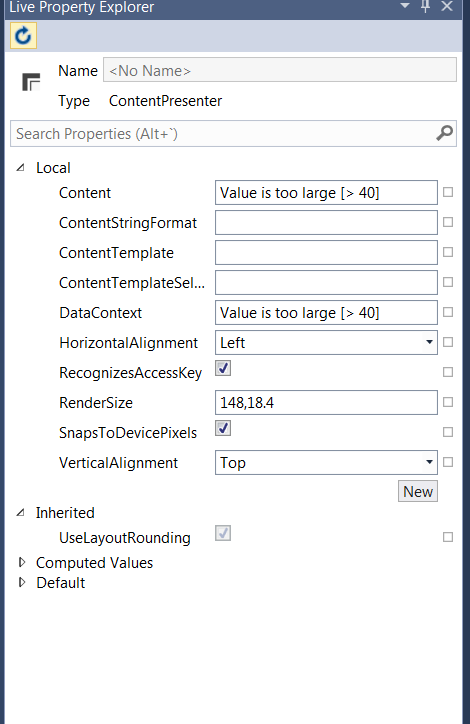The height and width of the screenshot is (724, 470).
Task: Click the refresh properties icon
Action: click(23, 36)
